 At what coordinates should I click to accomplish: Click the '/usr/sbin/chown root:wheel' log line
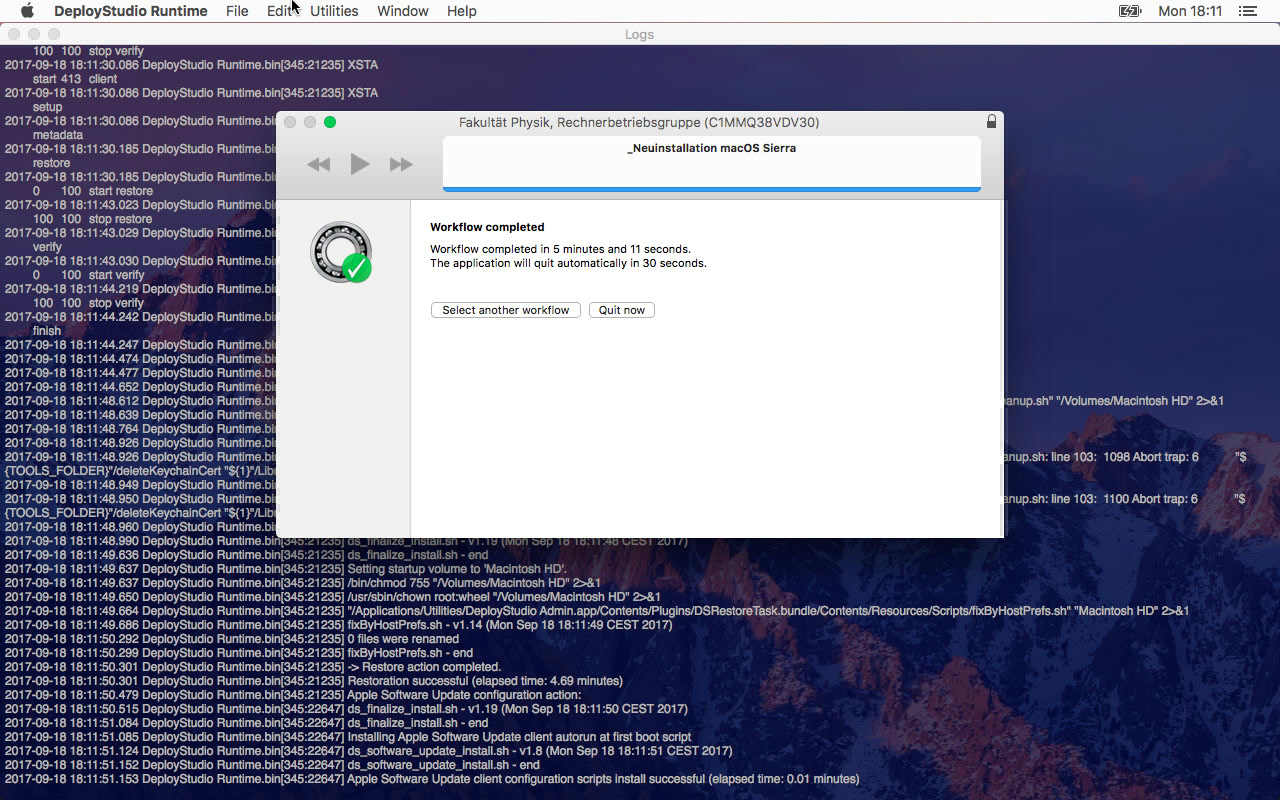(332, 597)
